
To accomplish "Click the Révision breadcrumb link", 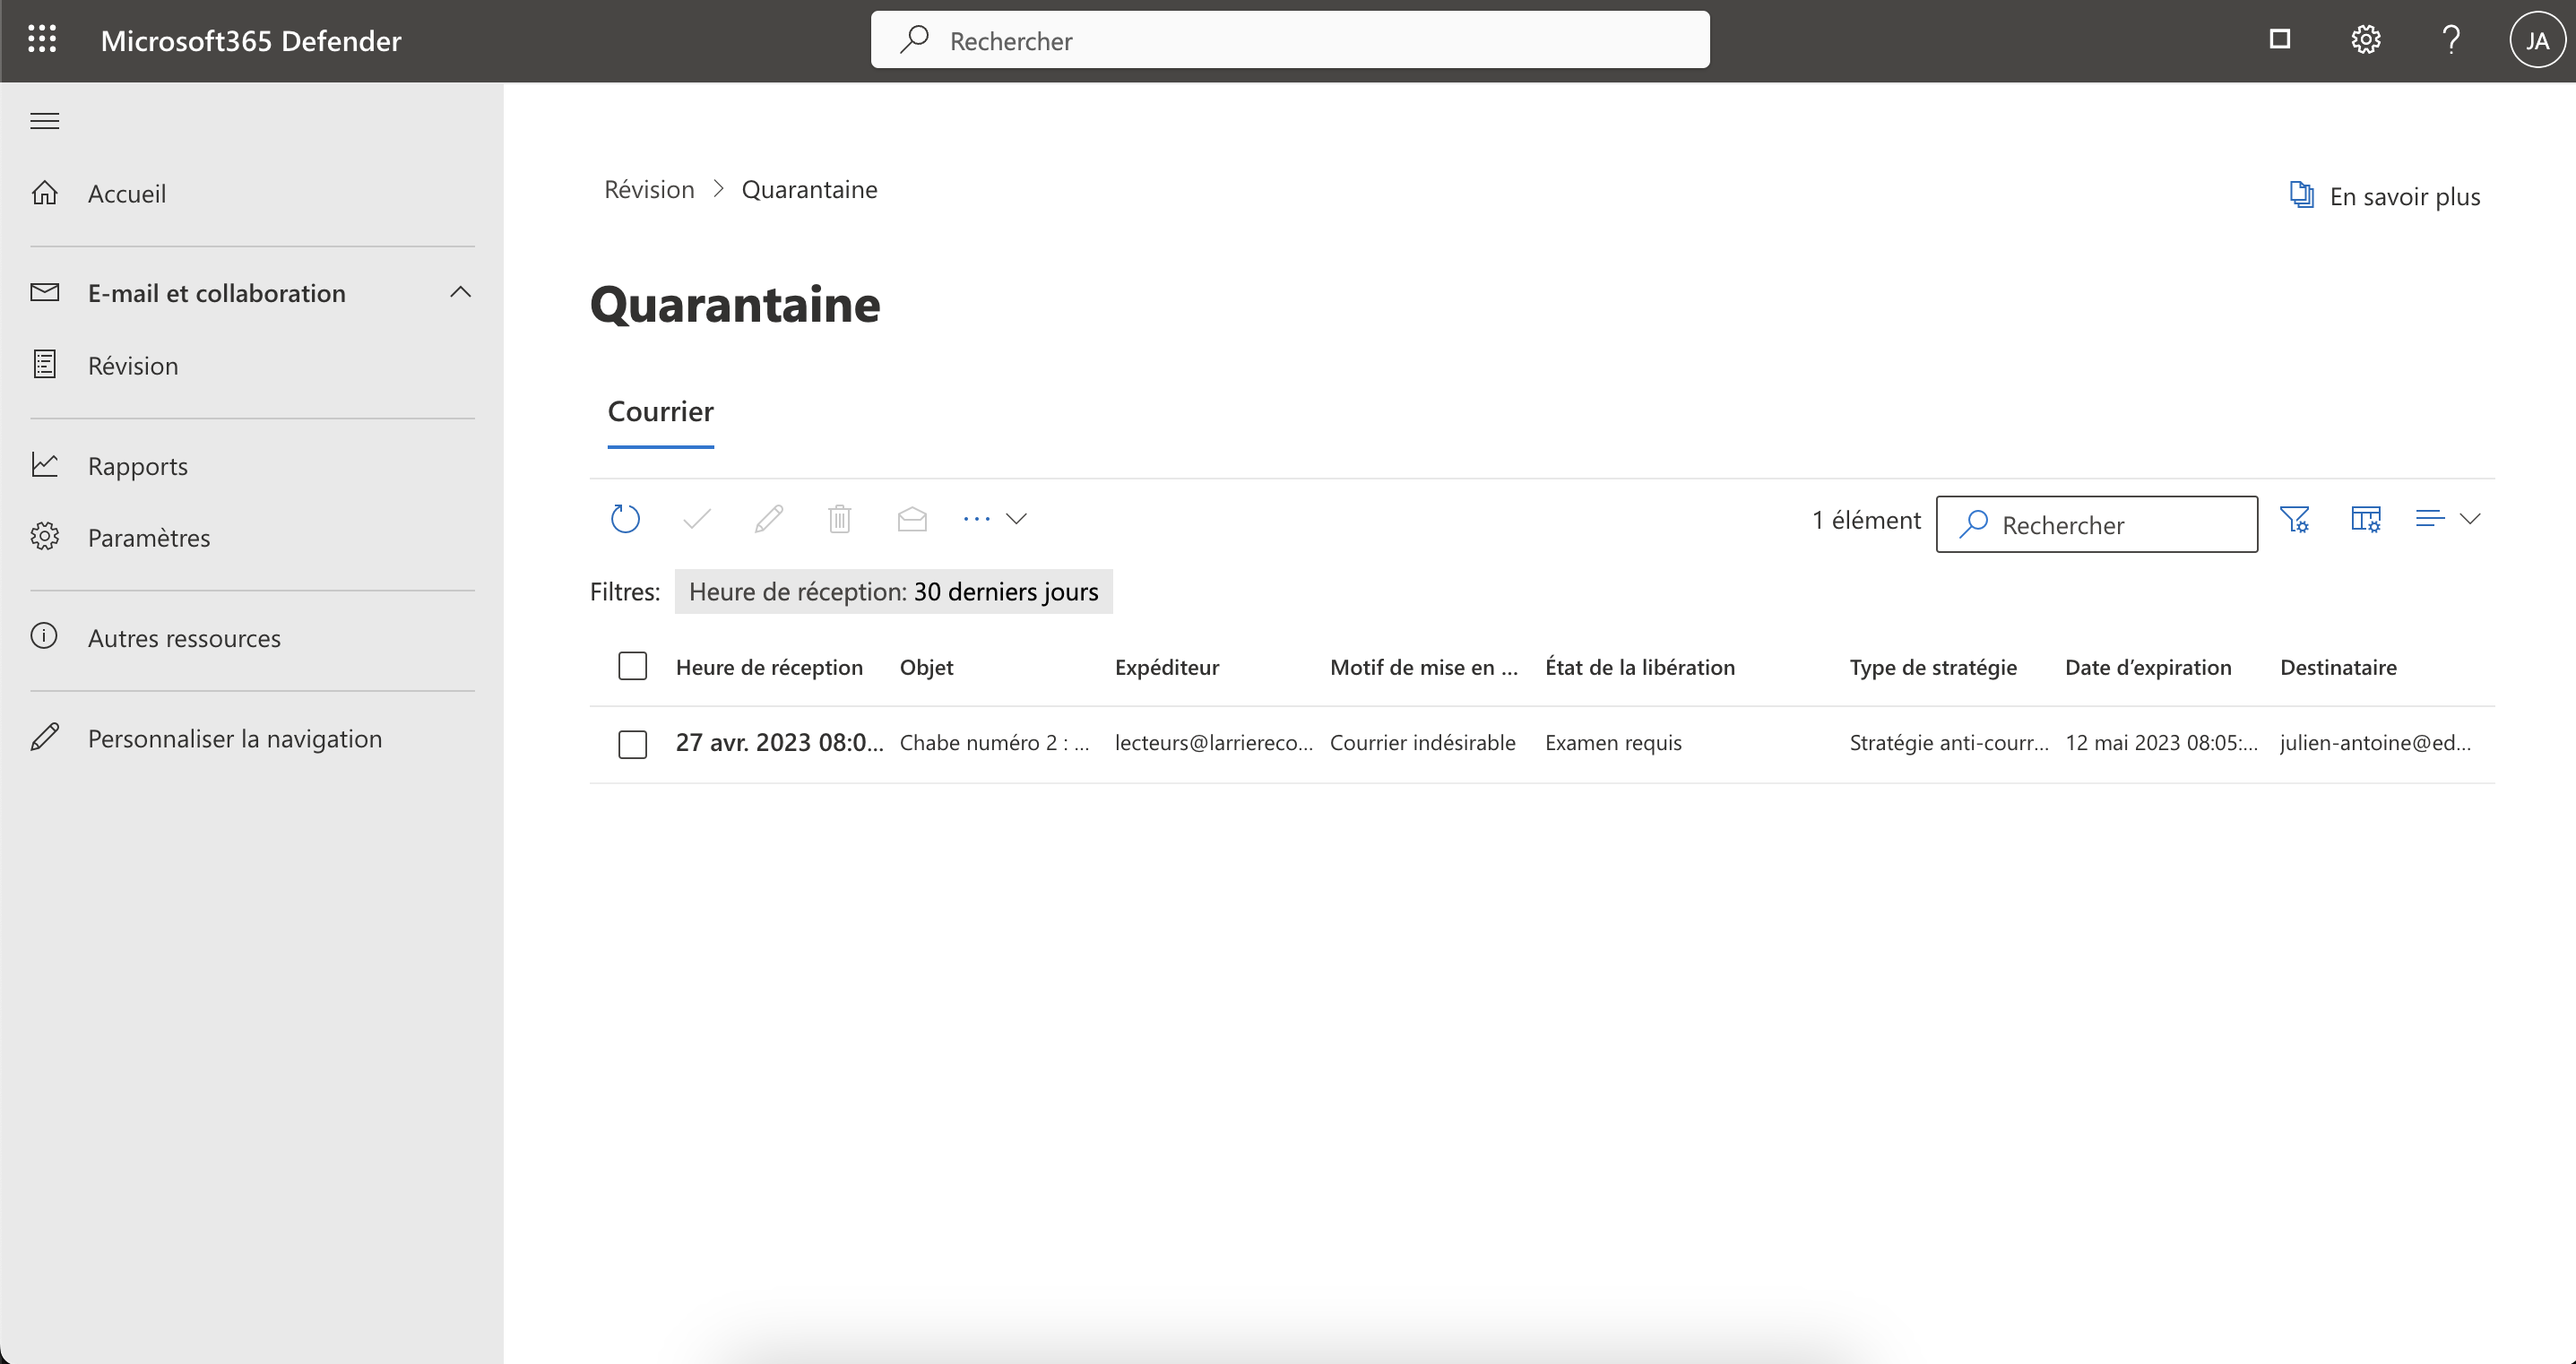I will 649,189.
